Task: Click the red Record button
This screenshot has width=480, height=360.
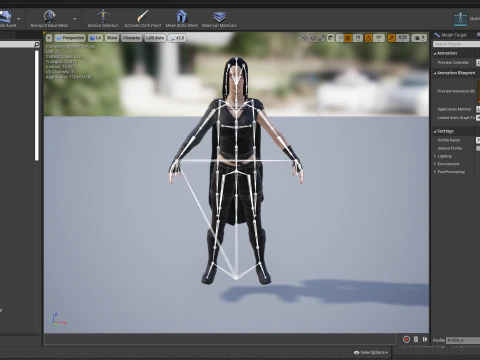Action: coord(406,339)
